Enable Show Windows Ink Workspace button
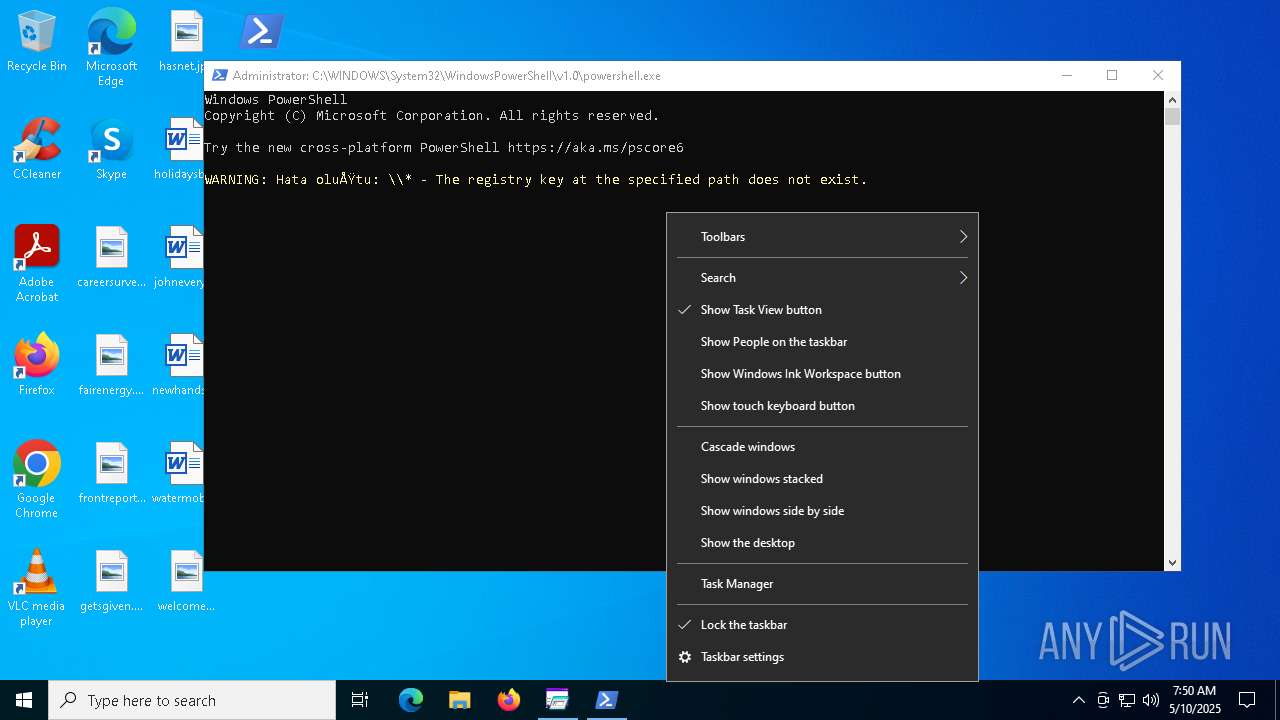This screenshot has width=1280, height=720. 822,374
